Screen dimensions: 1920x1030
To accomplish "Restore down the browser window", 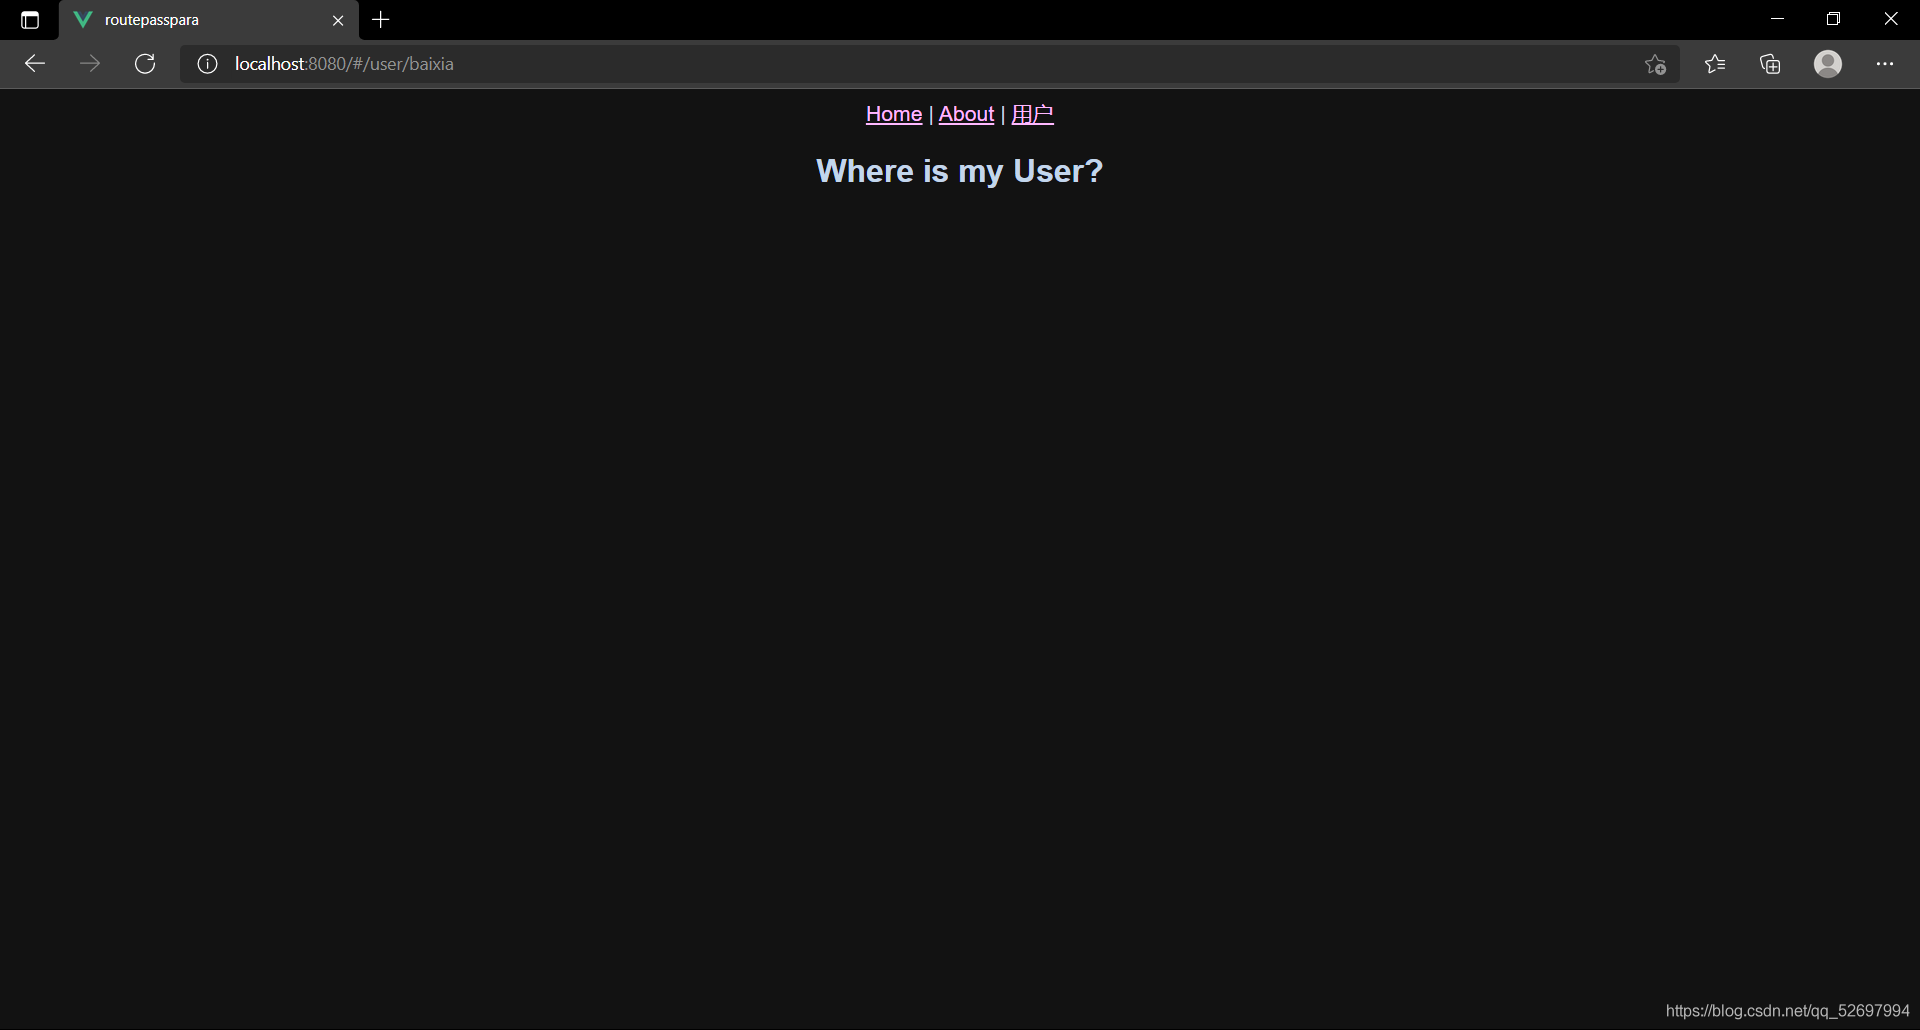I will point(1833,19).
